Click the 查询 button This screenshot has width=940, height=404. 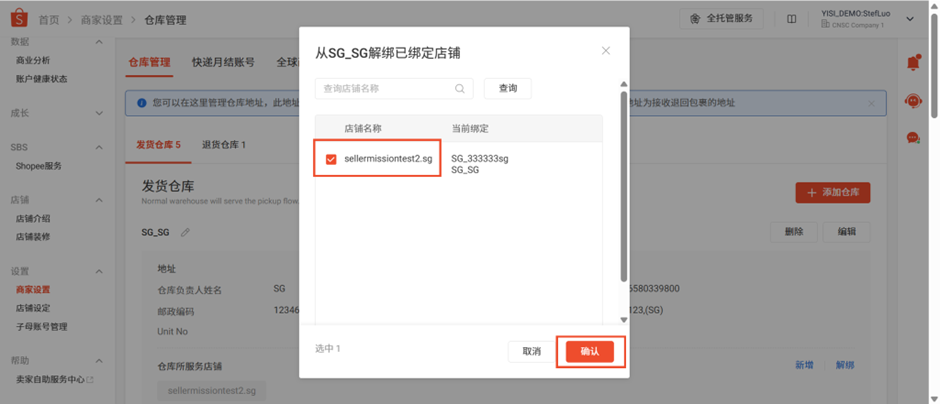(508, 88)
